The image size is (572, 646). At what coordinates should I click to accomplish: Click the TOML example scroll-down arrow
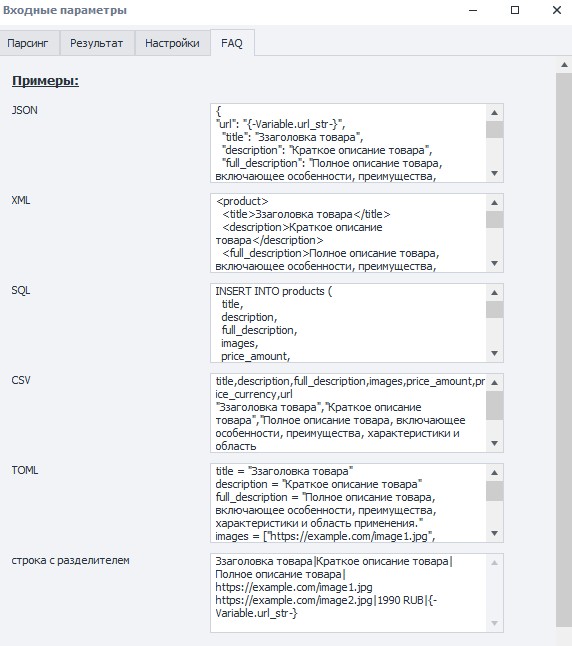click(495, 534)
